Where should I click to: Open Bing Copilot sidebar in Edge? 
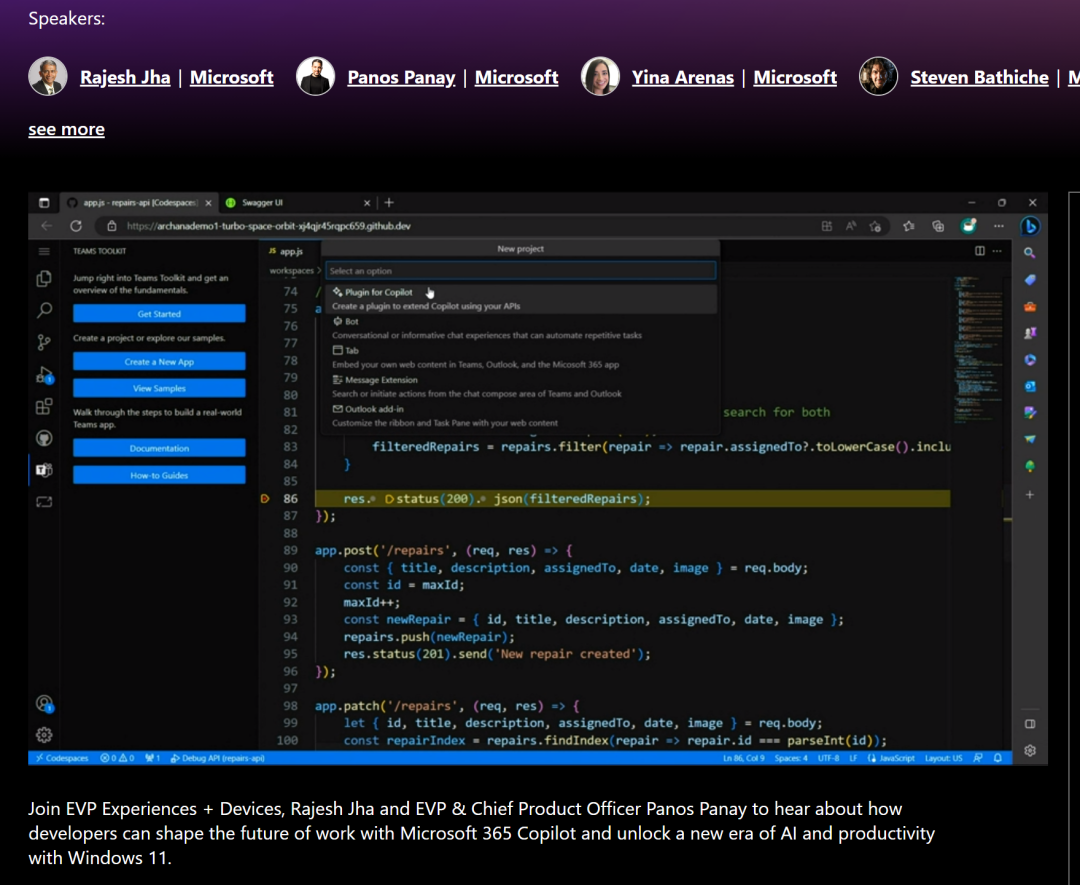[x=1031, y=226]
